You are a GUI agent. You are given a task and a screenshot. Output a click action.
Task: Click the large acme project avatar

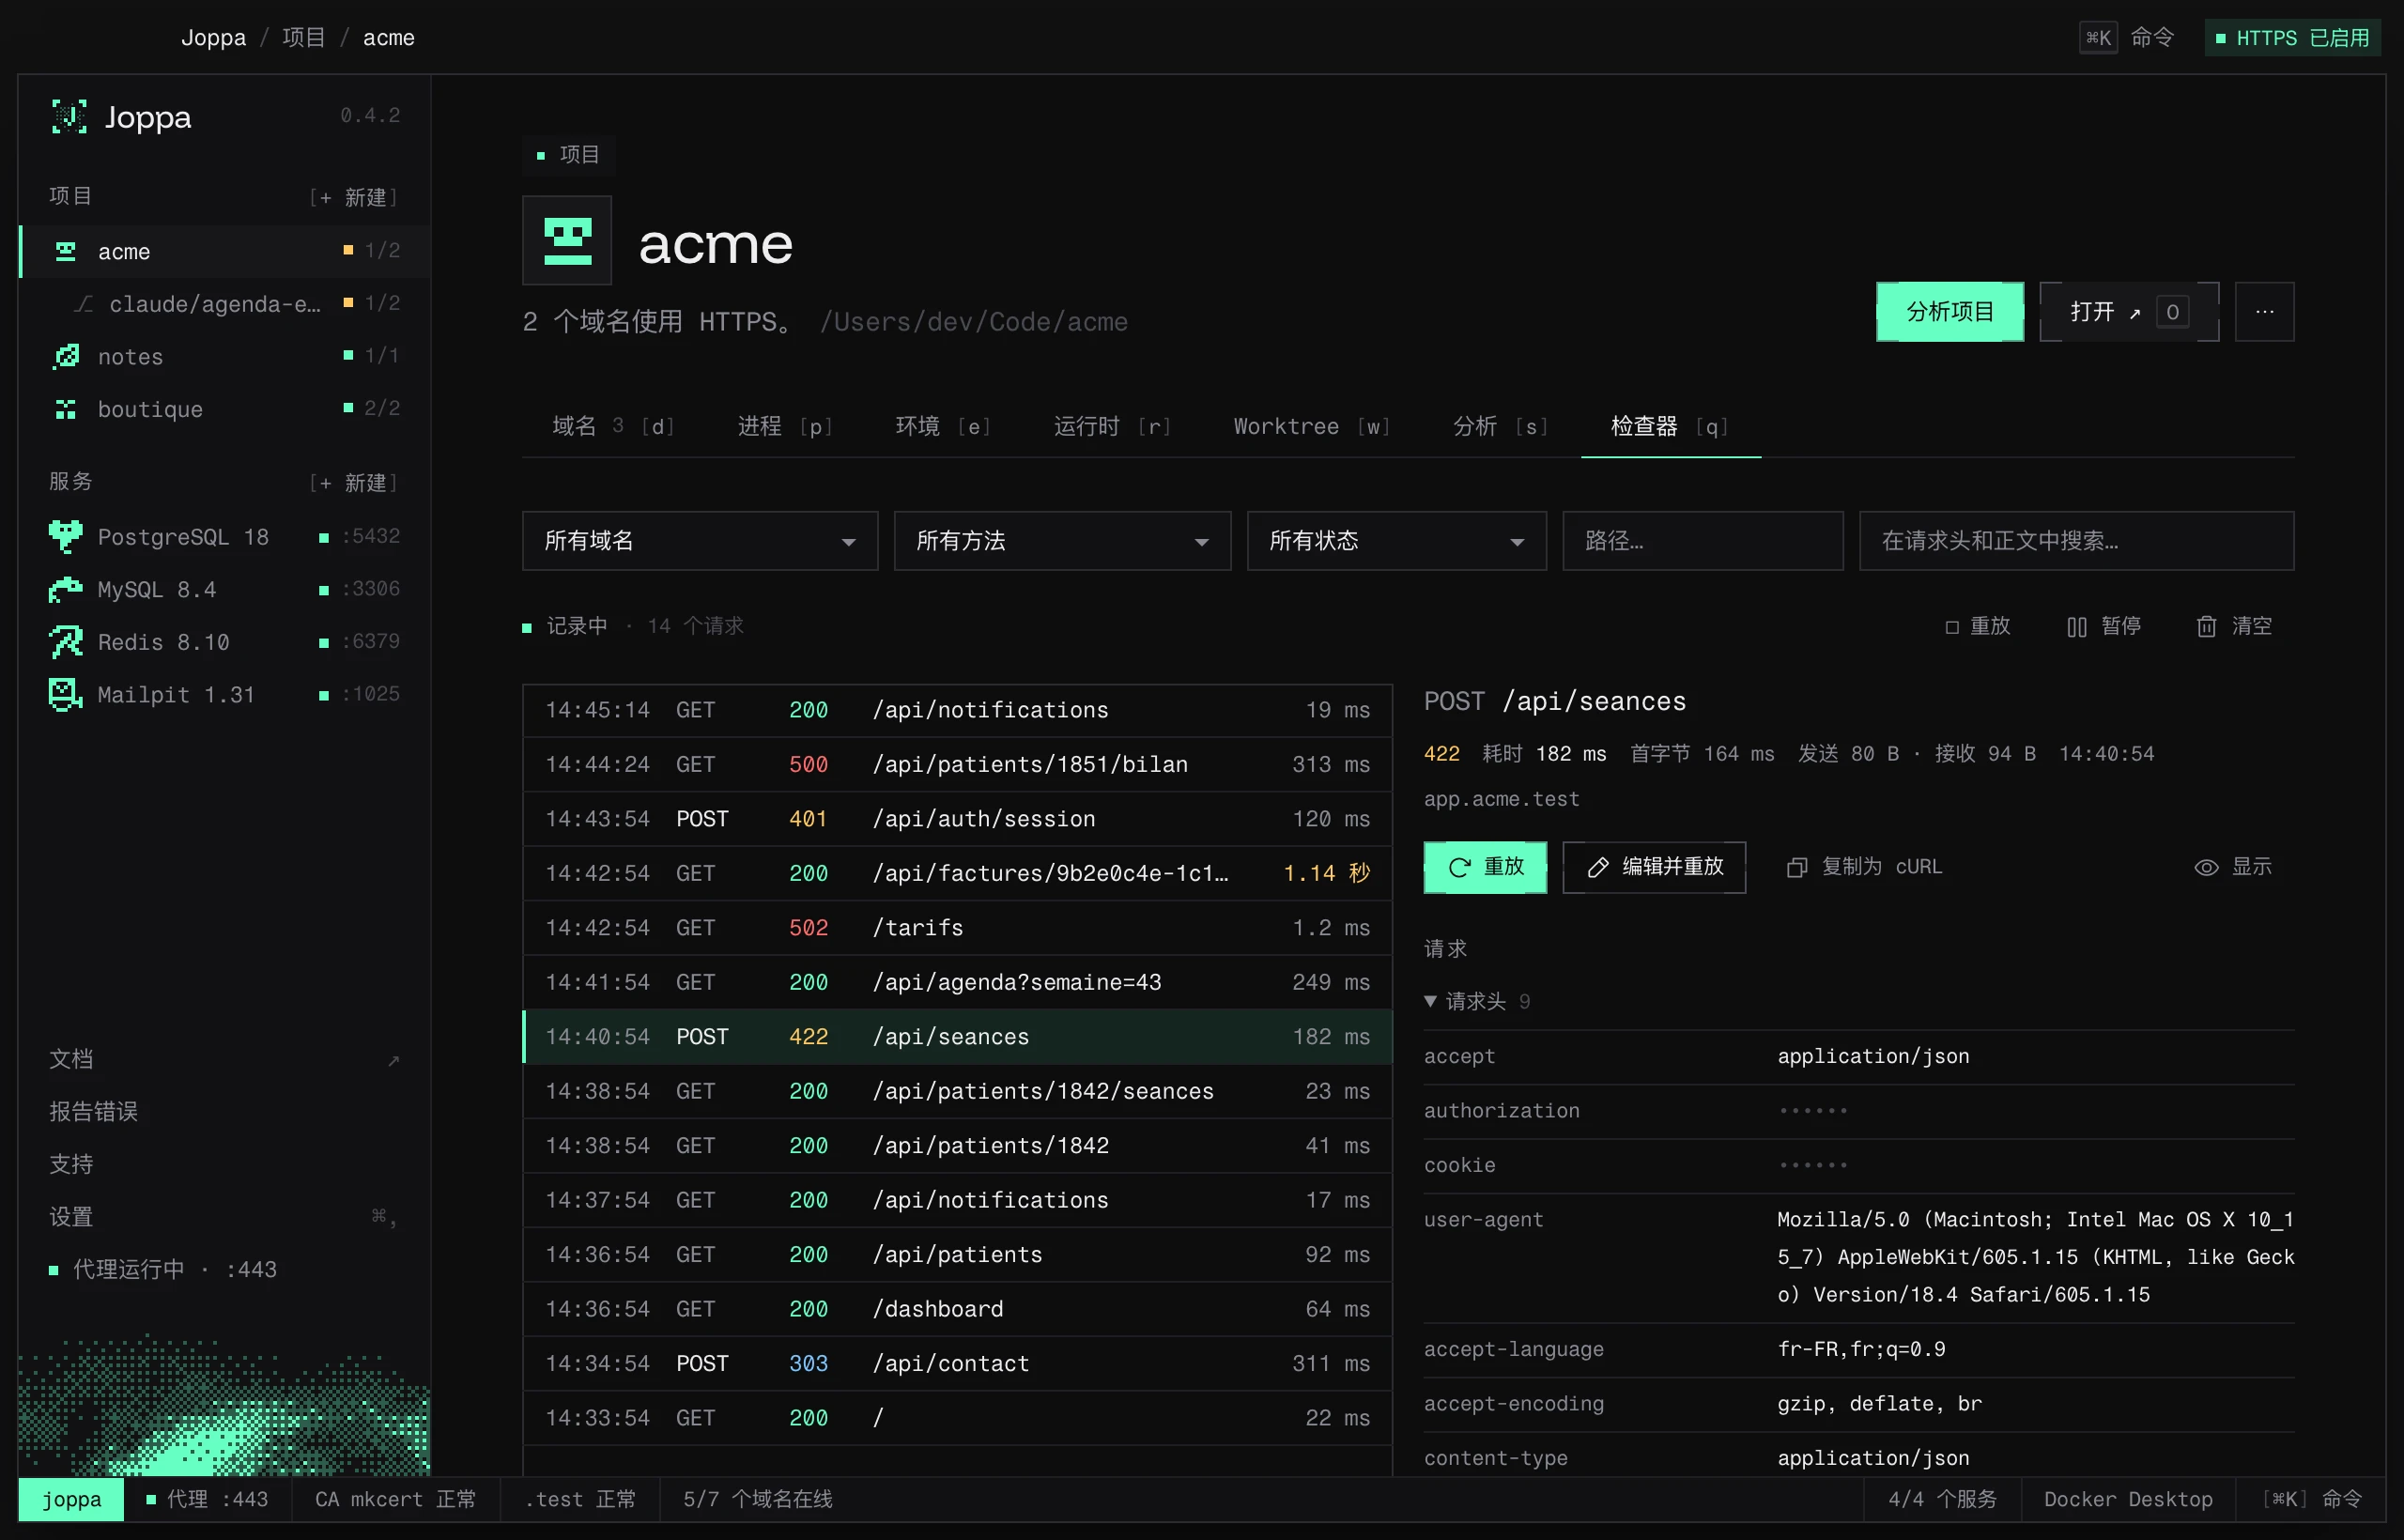tap(567, 242)
